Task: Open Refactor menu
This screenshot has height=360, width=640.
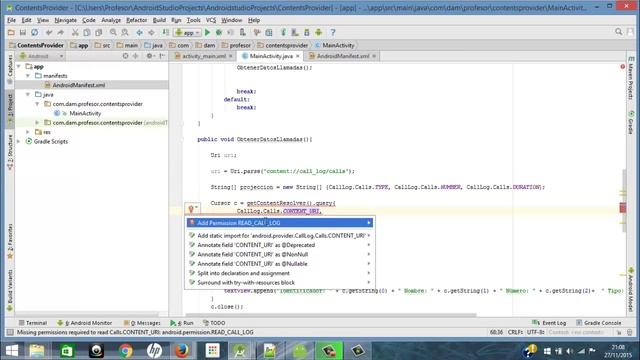Action: click(x=136, y=20)
